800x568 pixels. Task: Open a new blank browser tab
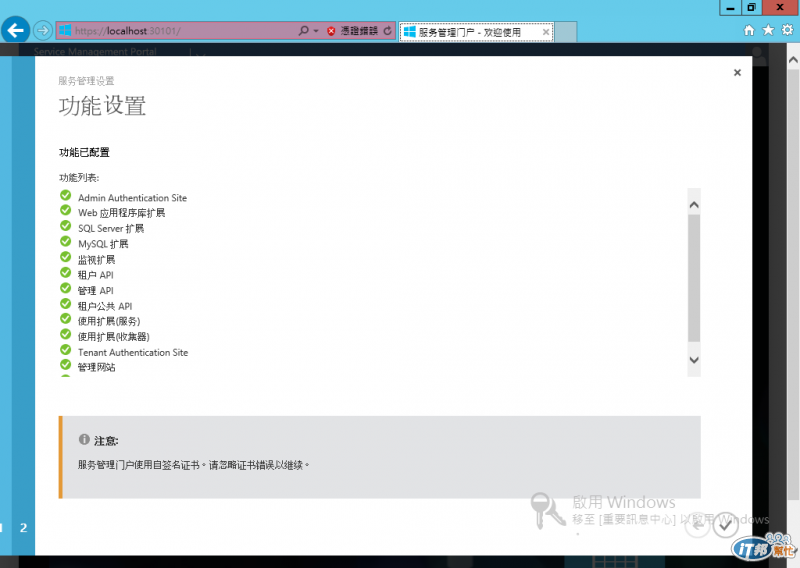point(565,32)
